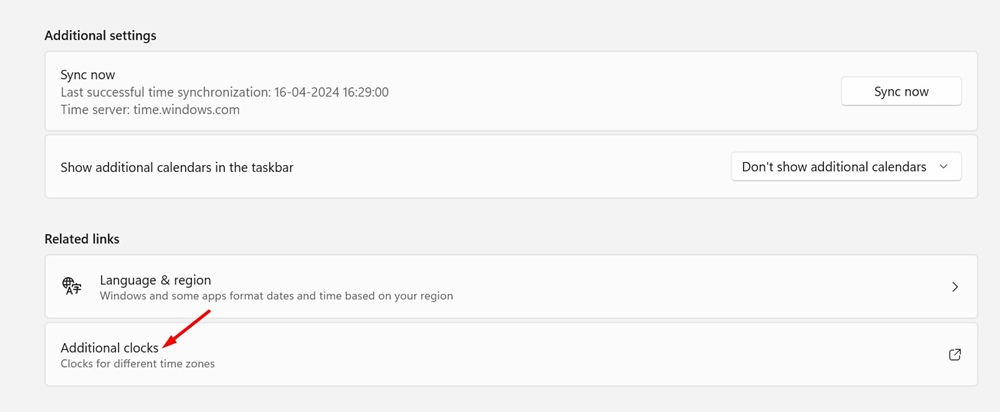Open the additional calendars dropdown
The height and width of the screenshot is (412, 1000).
click(x=846, y=166)
